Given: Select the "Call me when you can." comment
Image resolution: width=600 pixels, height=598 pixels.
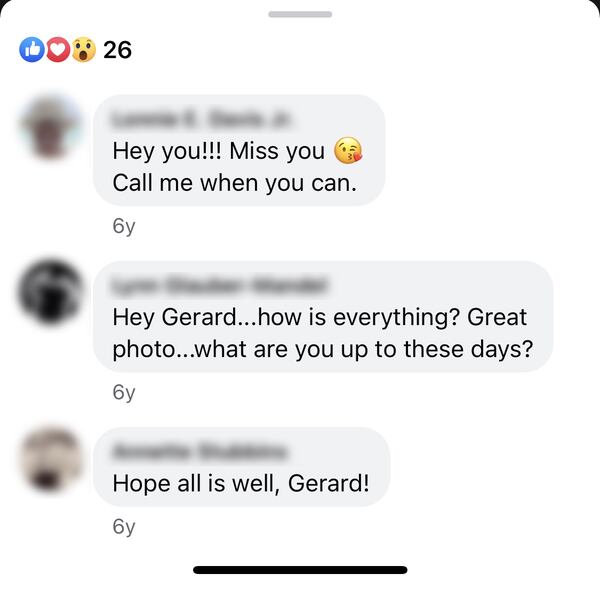Looking at the screenshot, I should (x=235, y=183).
